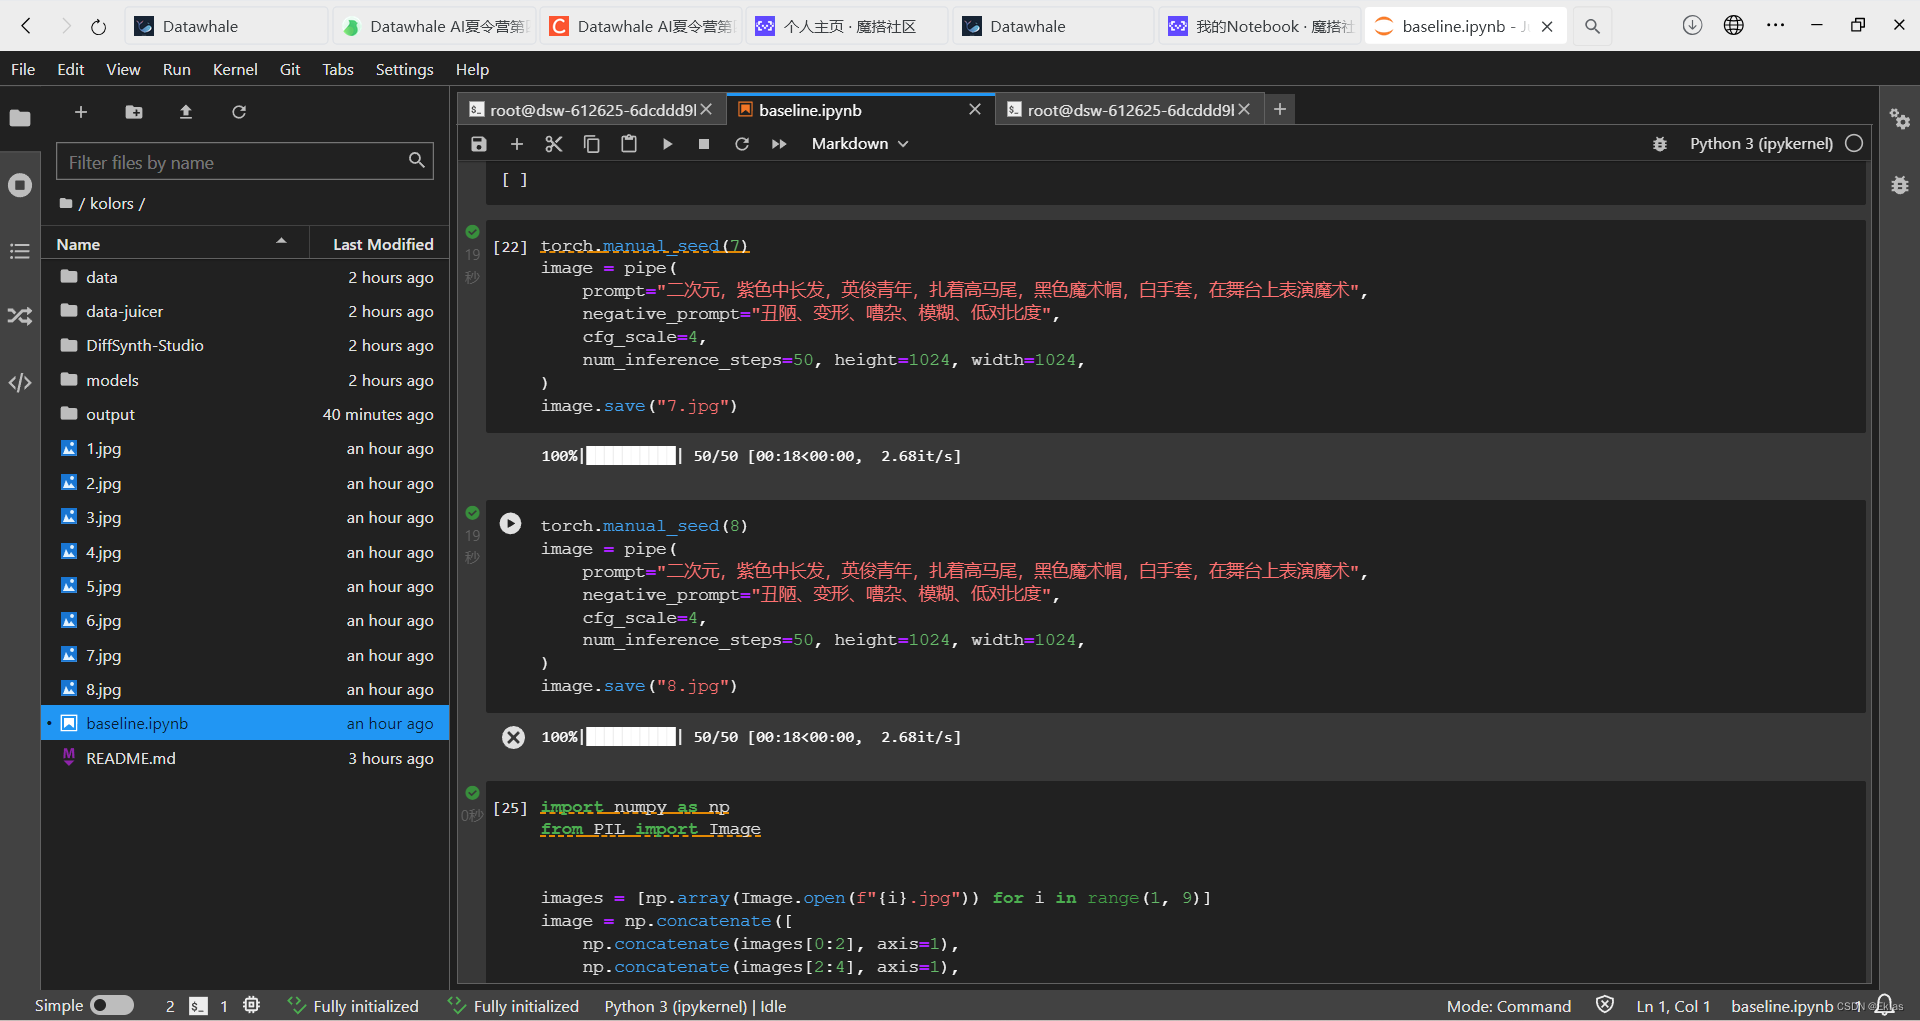
Task: Select the README.md file
Action: point(245,758)
